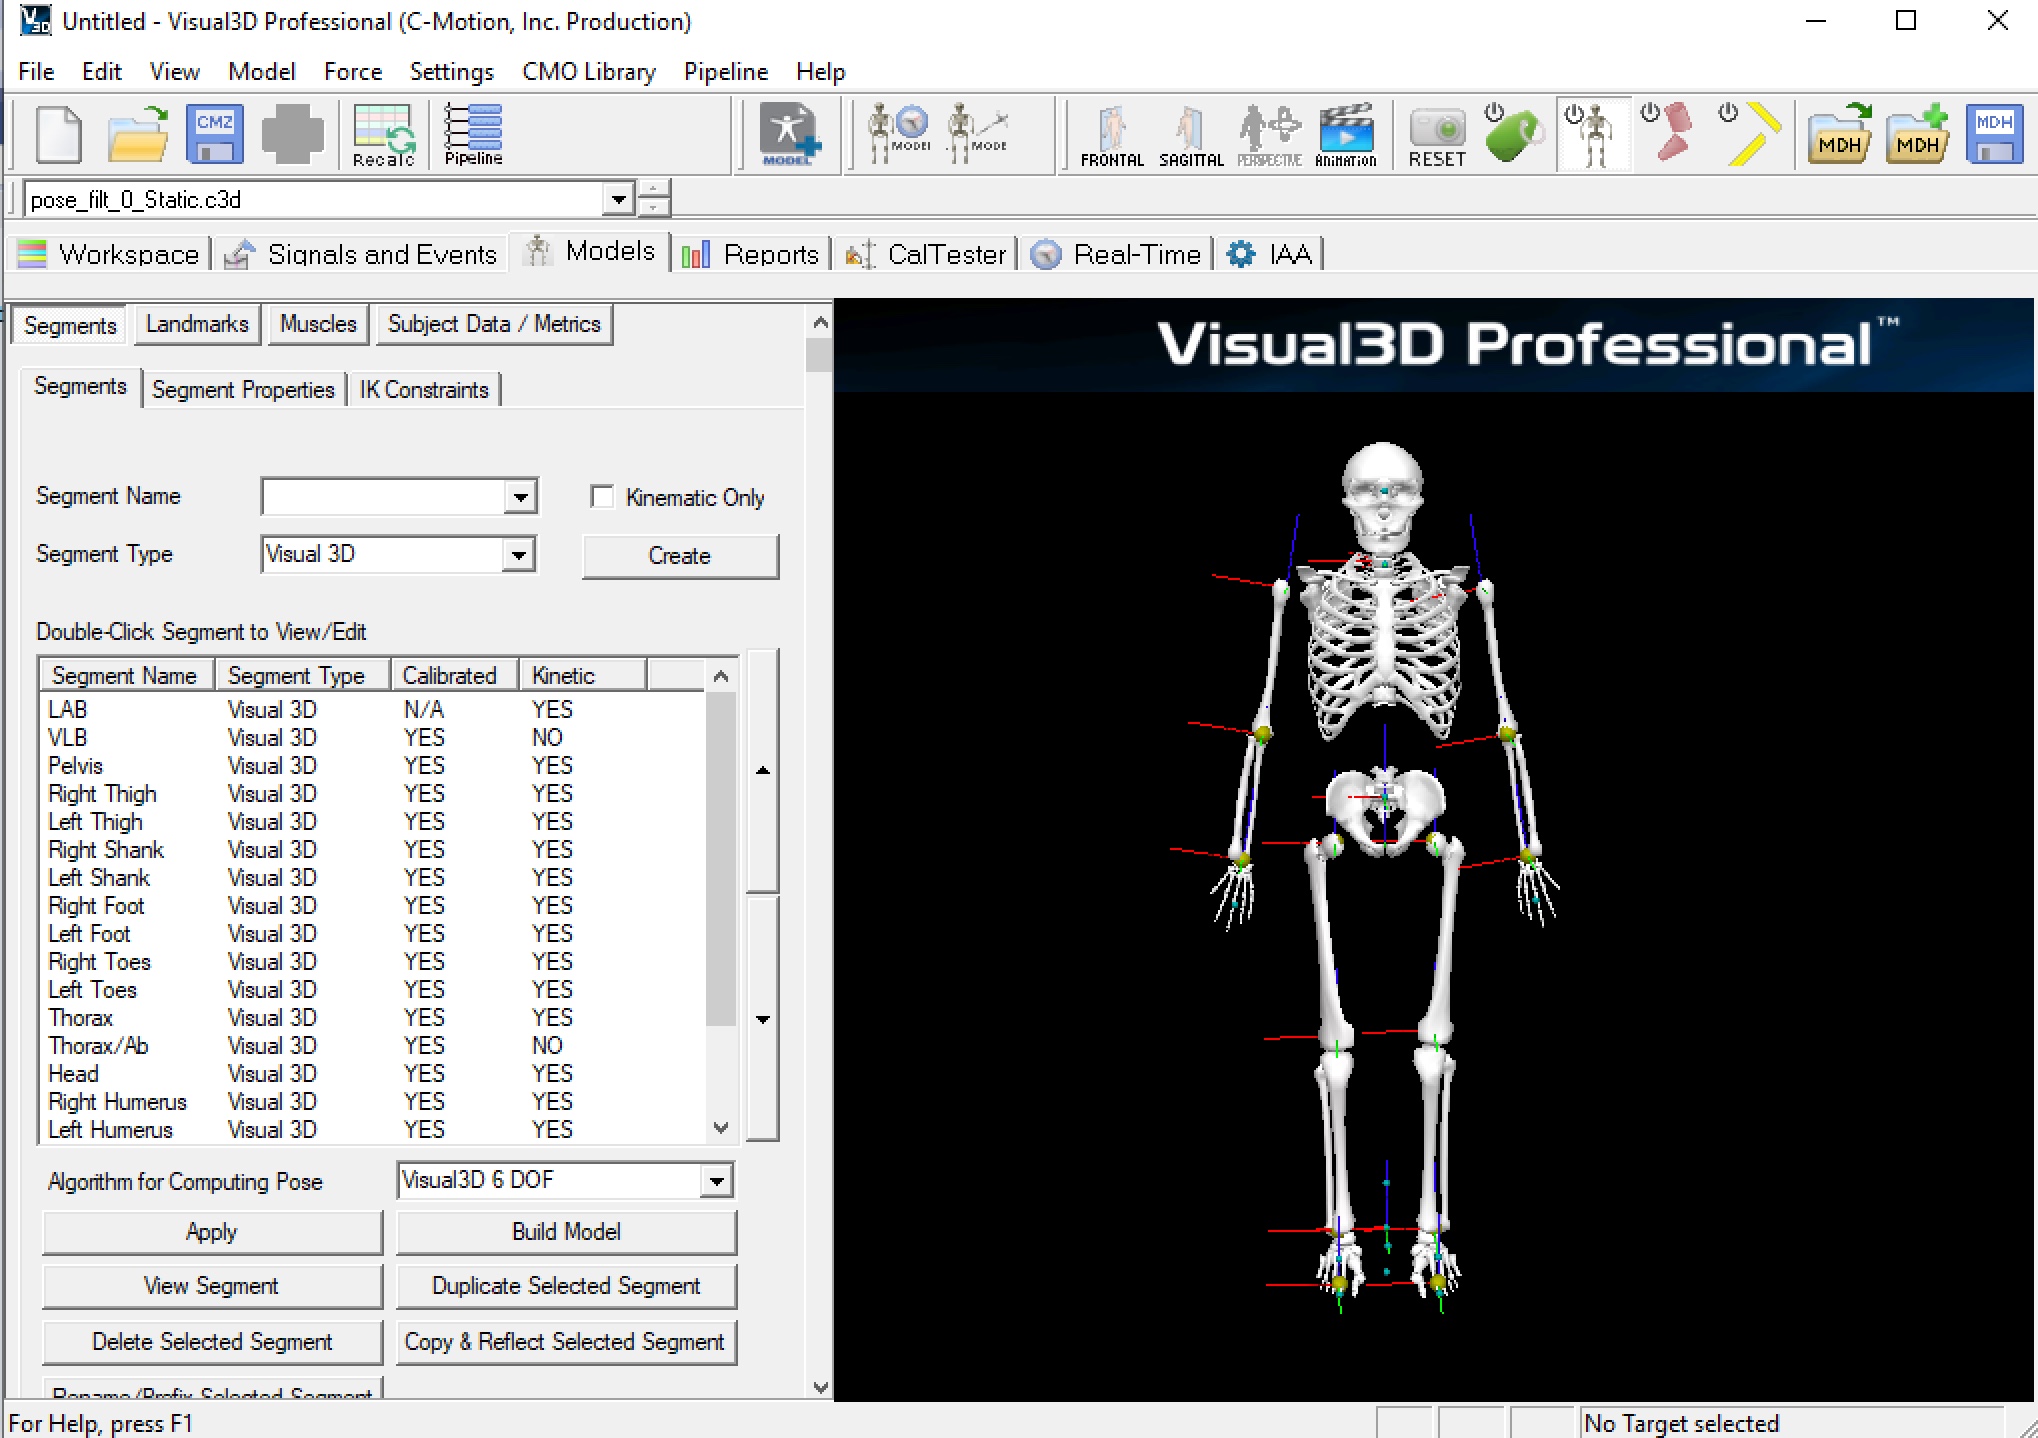Click the Create button

click(680, 556)
